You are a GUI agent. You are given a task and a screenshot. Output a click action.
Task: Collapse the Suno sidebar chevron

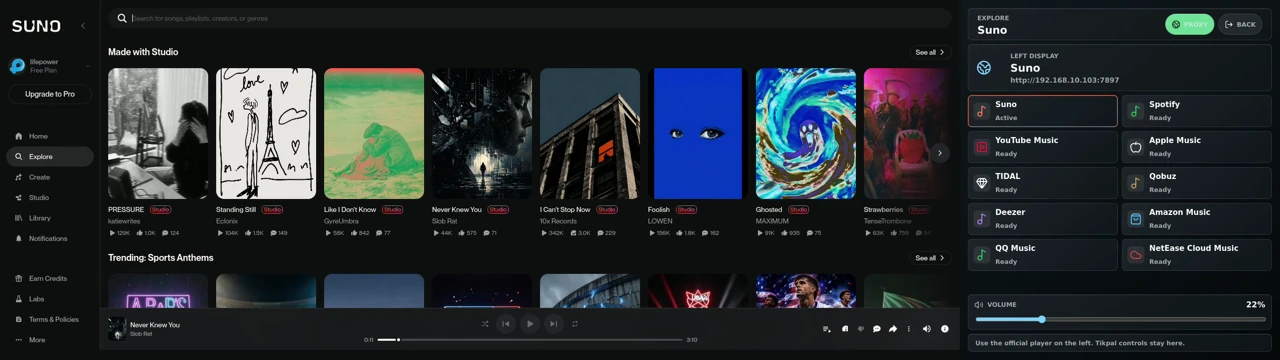tap(83, 26)
